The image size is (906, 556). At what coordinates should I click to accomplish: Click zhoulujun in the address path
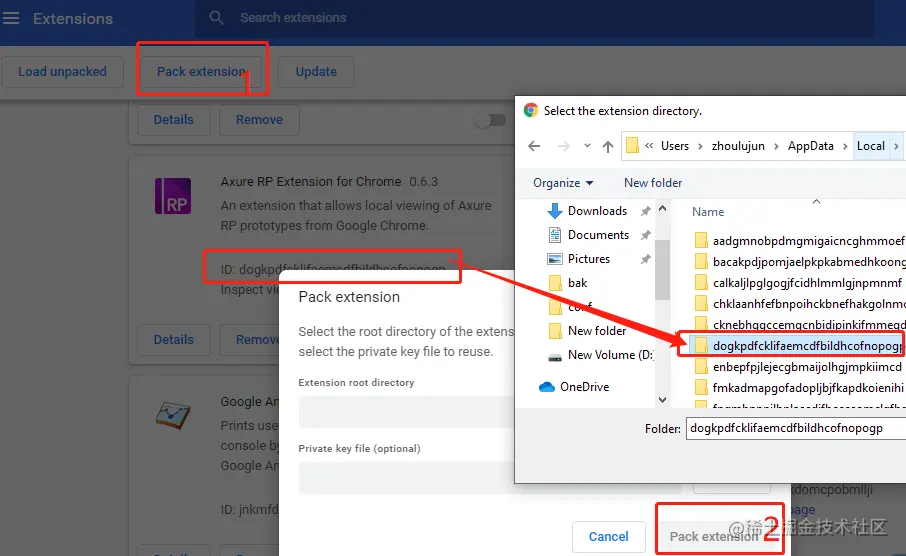738,146
